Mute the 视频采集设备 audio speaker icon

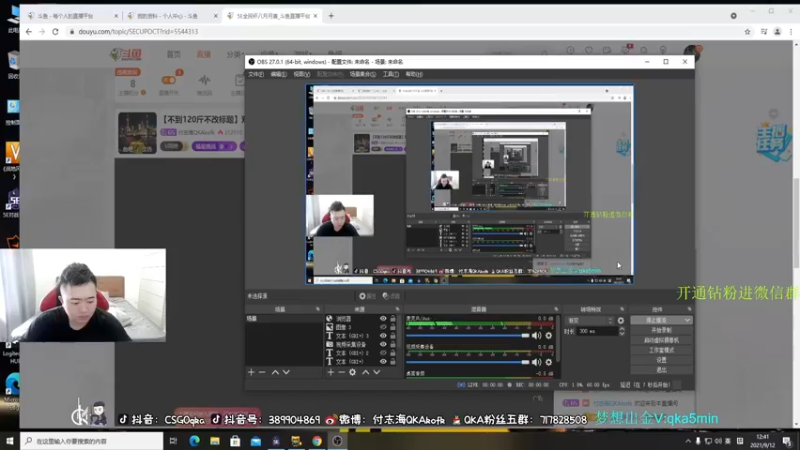pyautogui.click(x=536, y=362)
